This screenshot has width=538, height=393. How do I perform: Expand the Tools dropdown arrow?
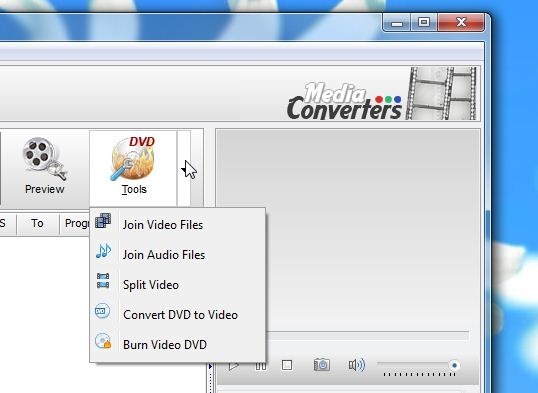point(184,168)
